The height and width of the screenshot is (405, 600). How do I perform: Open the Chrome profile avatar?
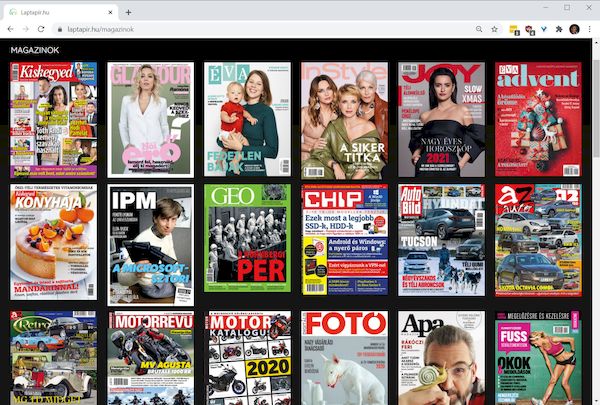(574, 29)
